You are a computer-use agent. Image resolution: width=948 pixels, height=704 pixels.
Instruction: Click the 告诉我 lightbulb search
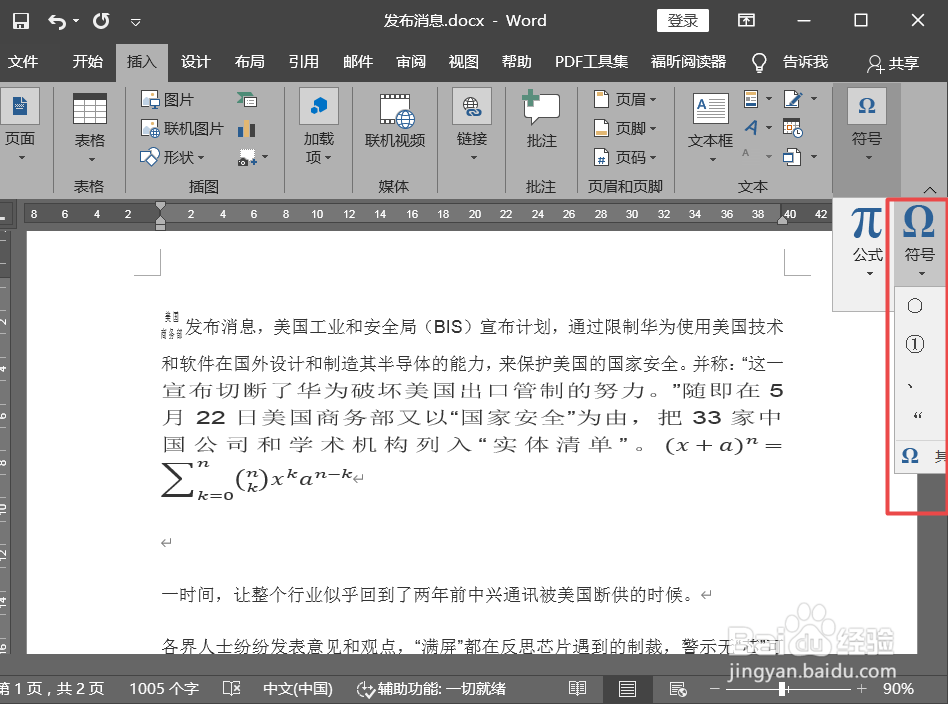point(790,62)
